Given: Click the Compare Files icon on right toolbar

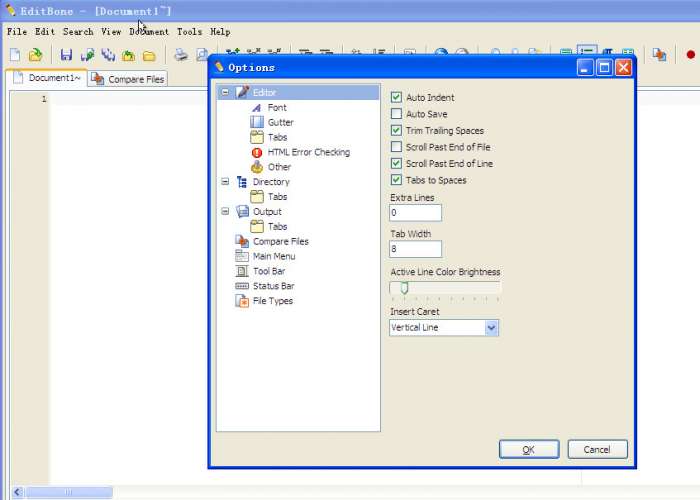Looking at the screenshot, I should (659, 54).
